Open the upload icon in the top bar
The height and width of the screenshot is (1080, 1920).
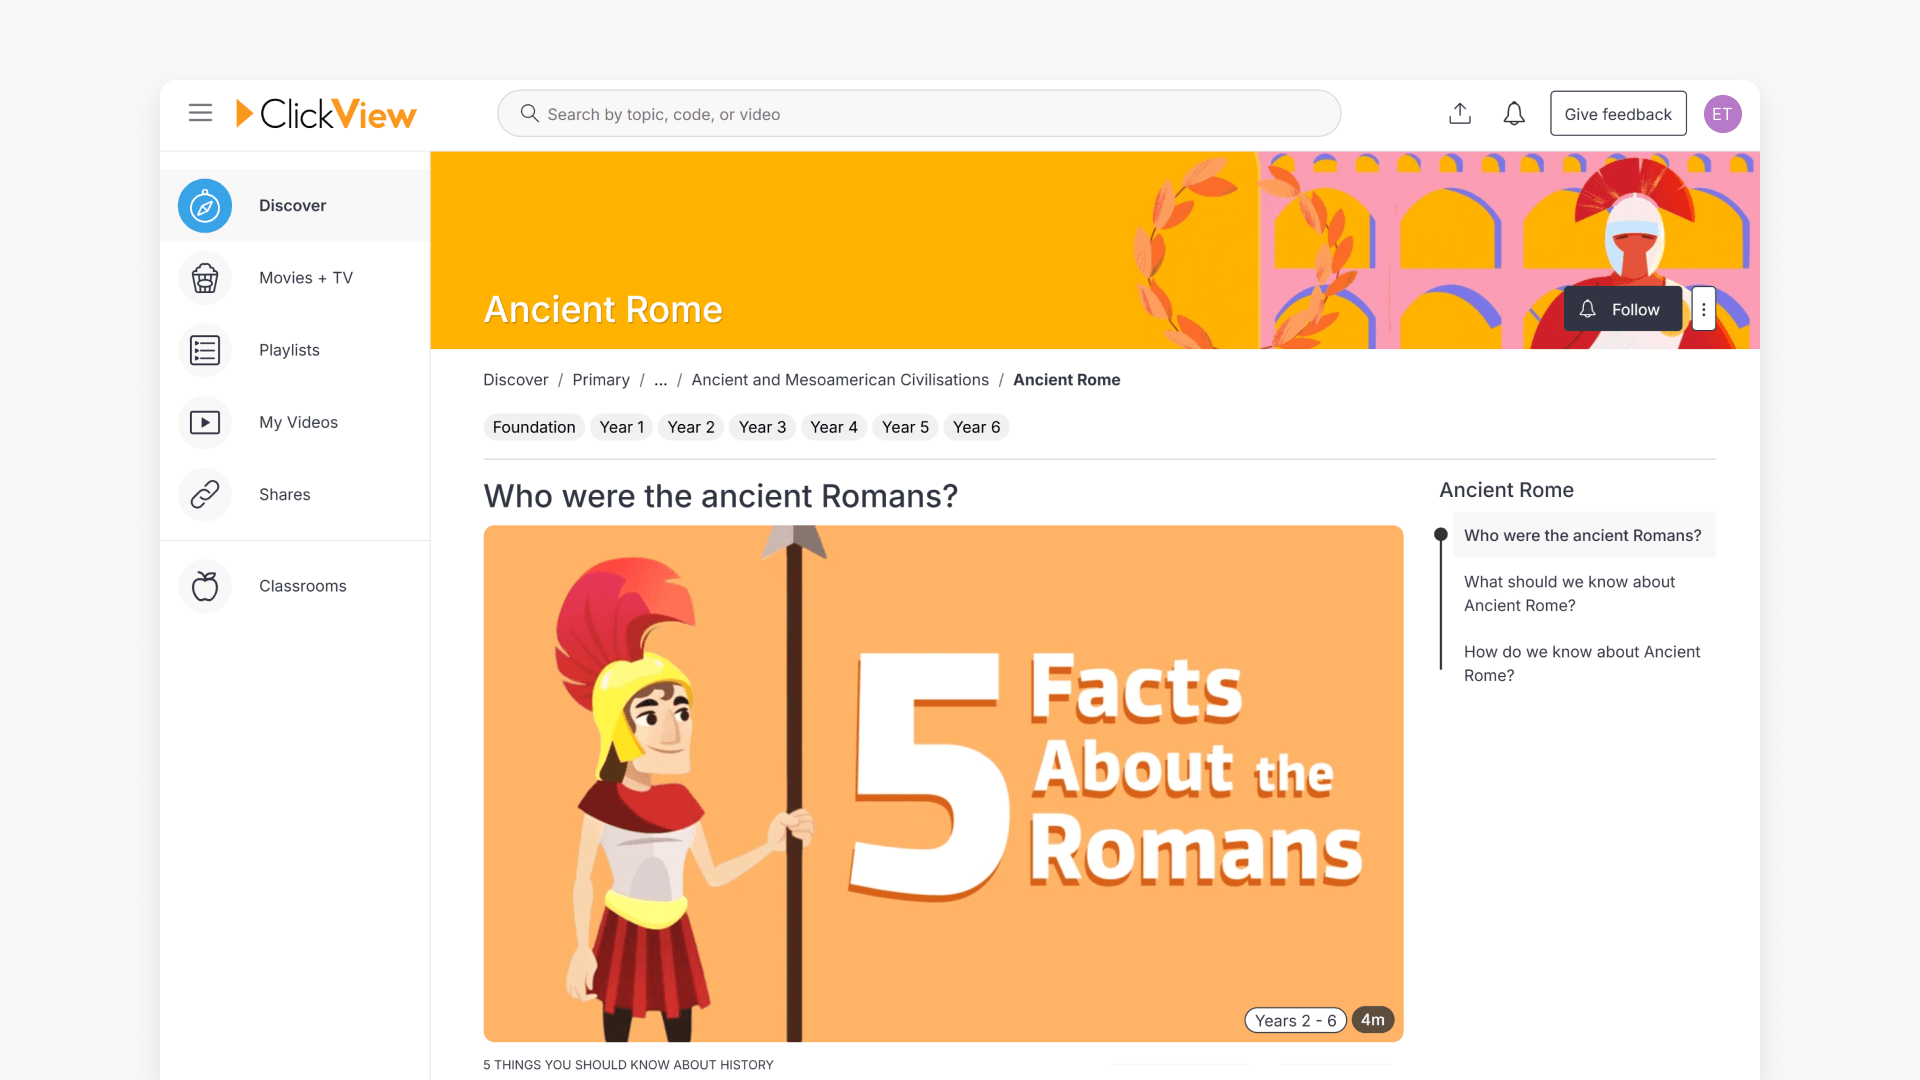point(1459,113)
